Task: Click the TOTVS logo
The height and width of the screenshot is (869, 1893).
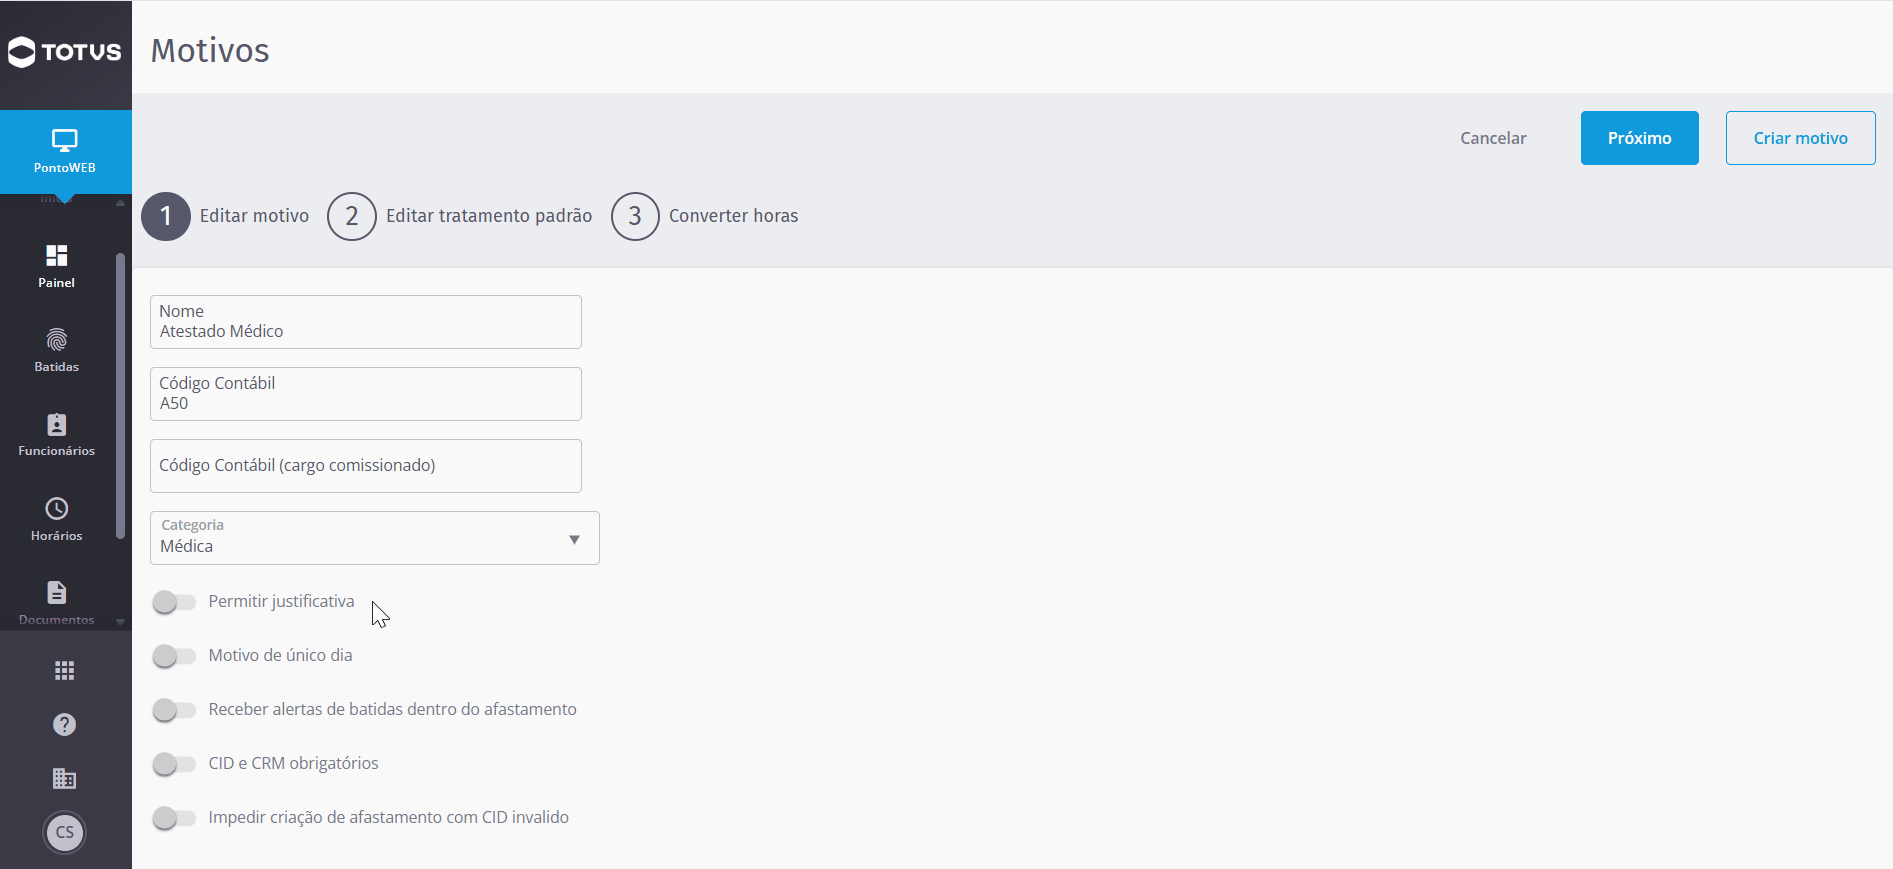Action: coord(65,52)
